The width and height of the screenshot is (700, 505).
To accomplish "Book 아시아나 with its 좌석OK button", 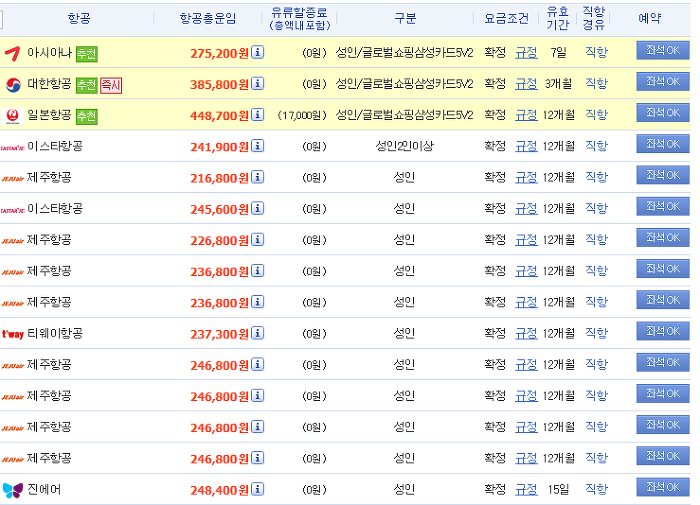I will tap(662, 50).
